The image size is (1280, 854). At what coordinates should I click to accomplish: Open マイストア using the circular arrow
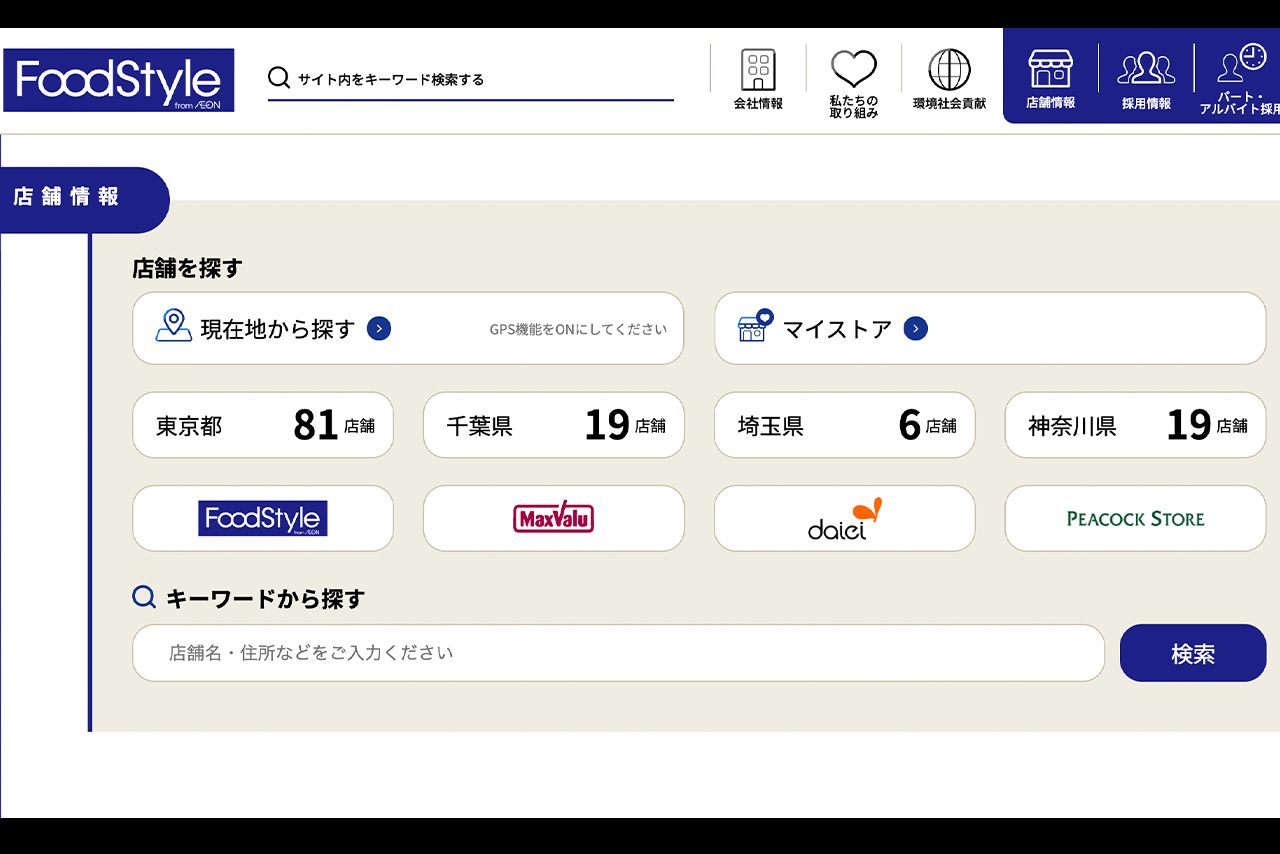click(x=915, y=328)
